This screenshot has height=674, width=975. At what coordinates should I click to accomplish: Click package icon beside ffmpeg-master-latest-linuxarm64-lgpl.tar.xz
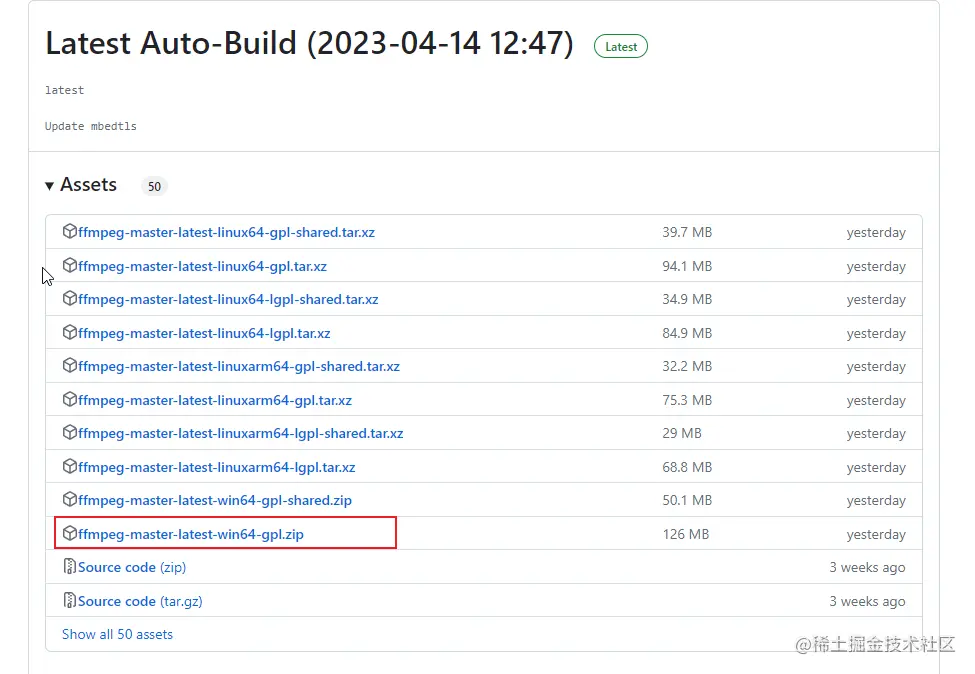70,467
